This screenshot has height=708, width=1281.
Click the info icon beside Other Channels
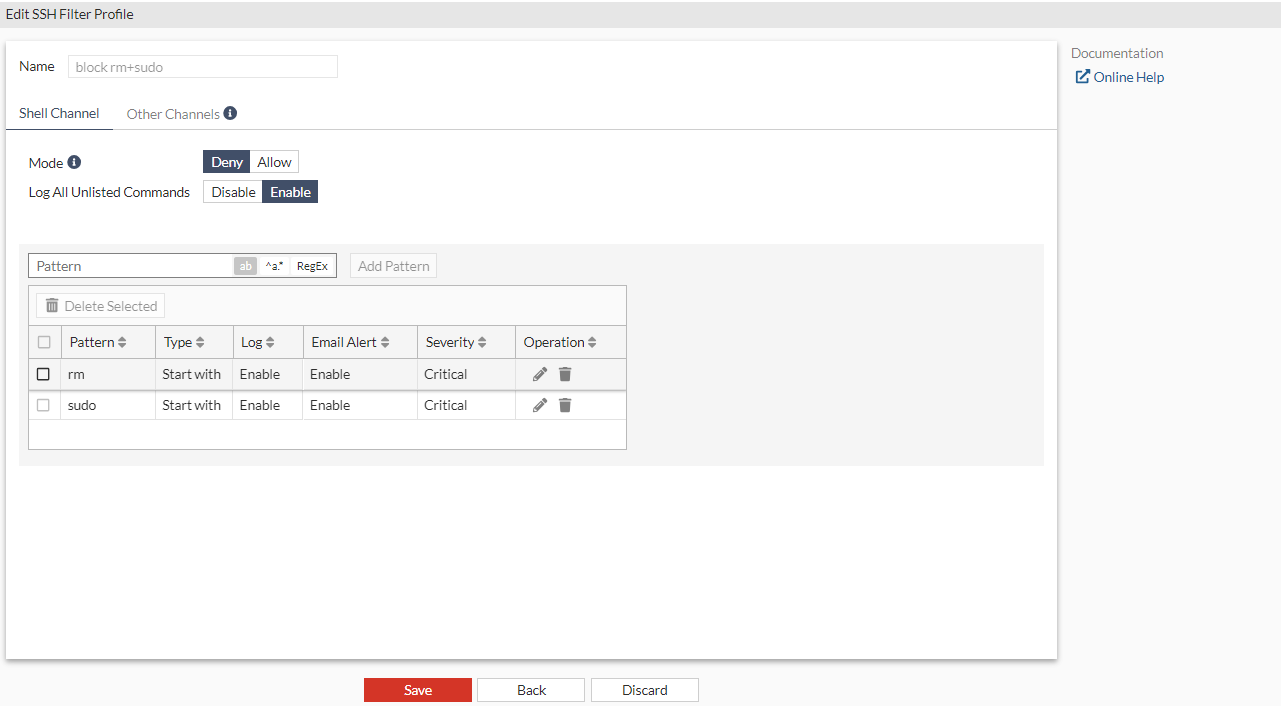pyautogui.click(x=231, y=113)
